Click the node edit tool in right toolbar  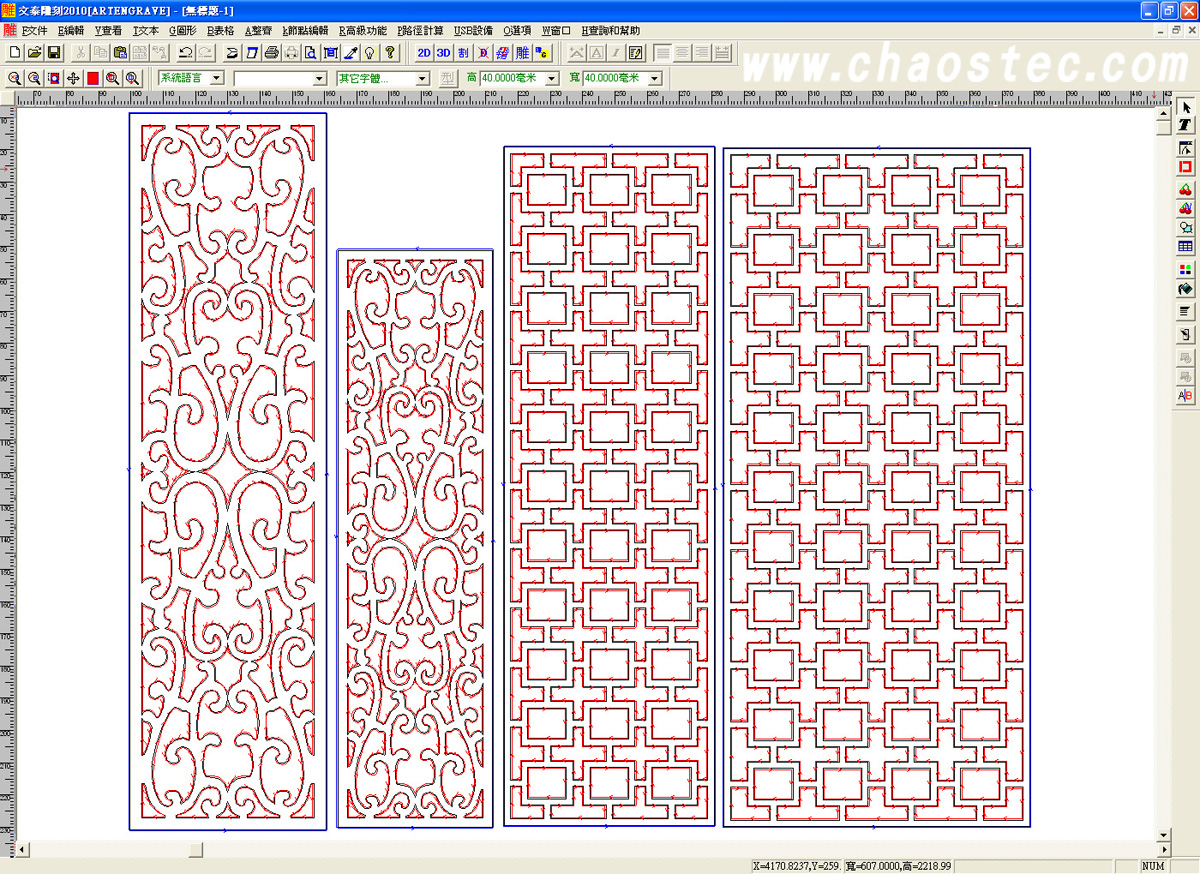[1186, 147]
